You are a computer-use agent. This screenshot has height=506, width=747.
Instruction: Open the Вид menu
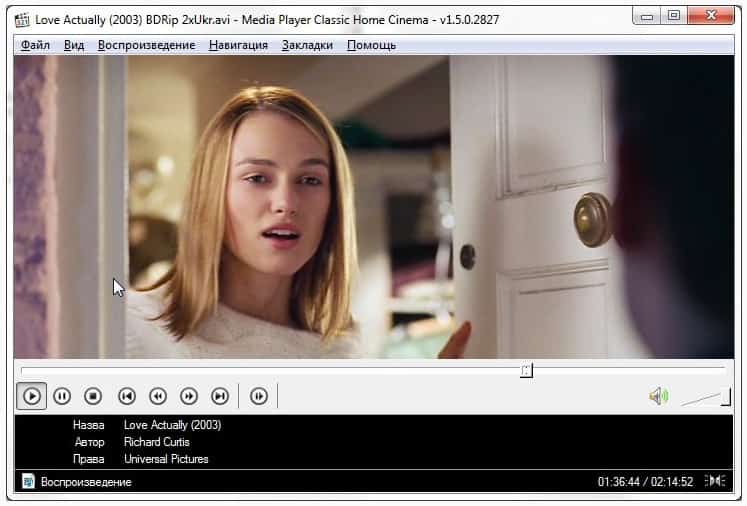(74, 45)
